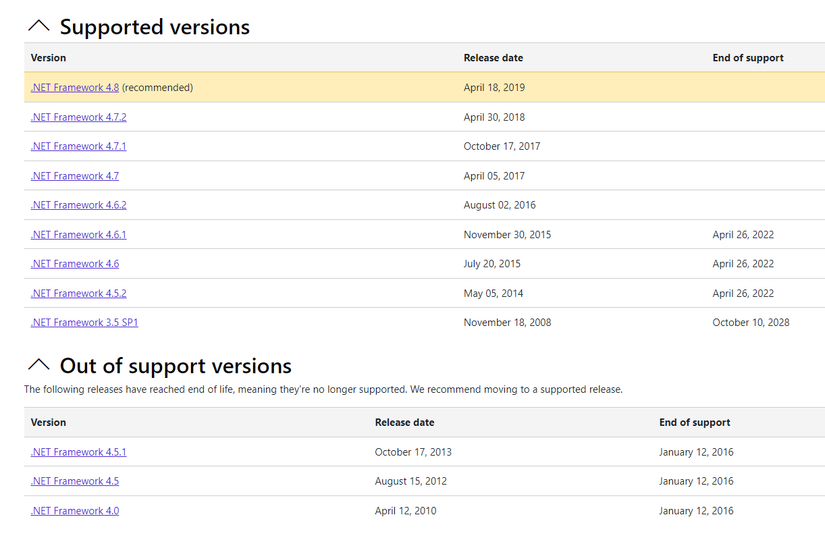This screenshot has height=552, width=825.
Task: Click the Out of support versions heading
Action: [176, 365]
